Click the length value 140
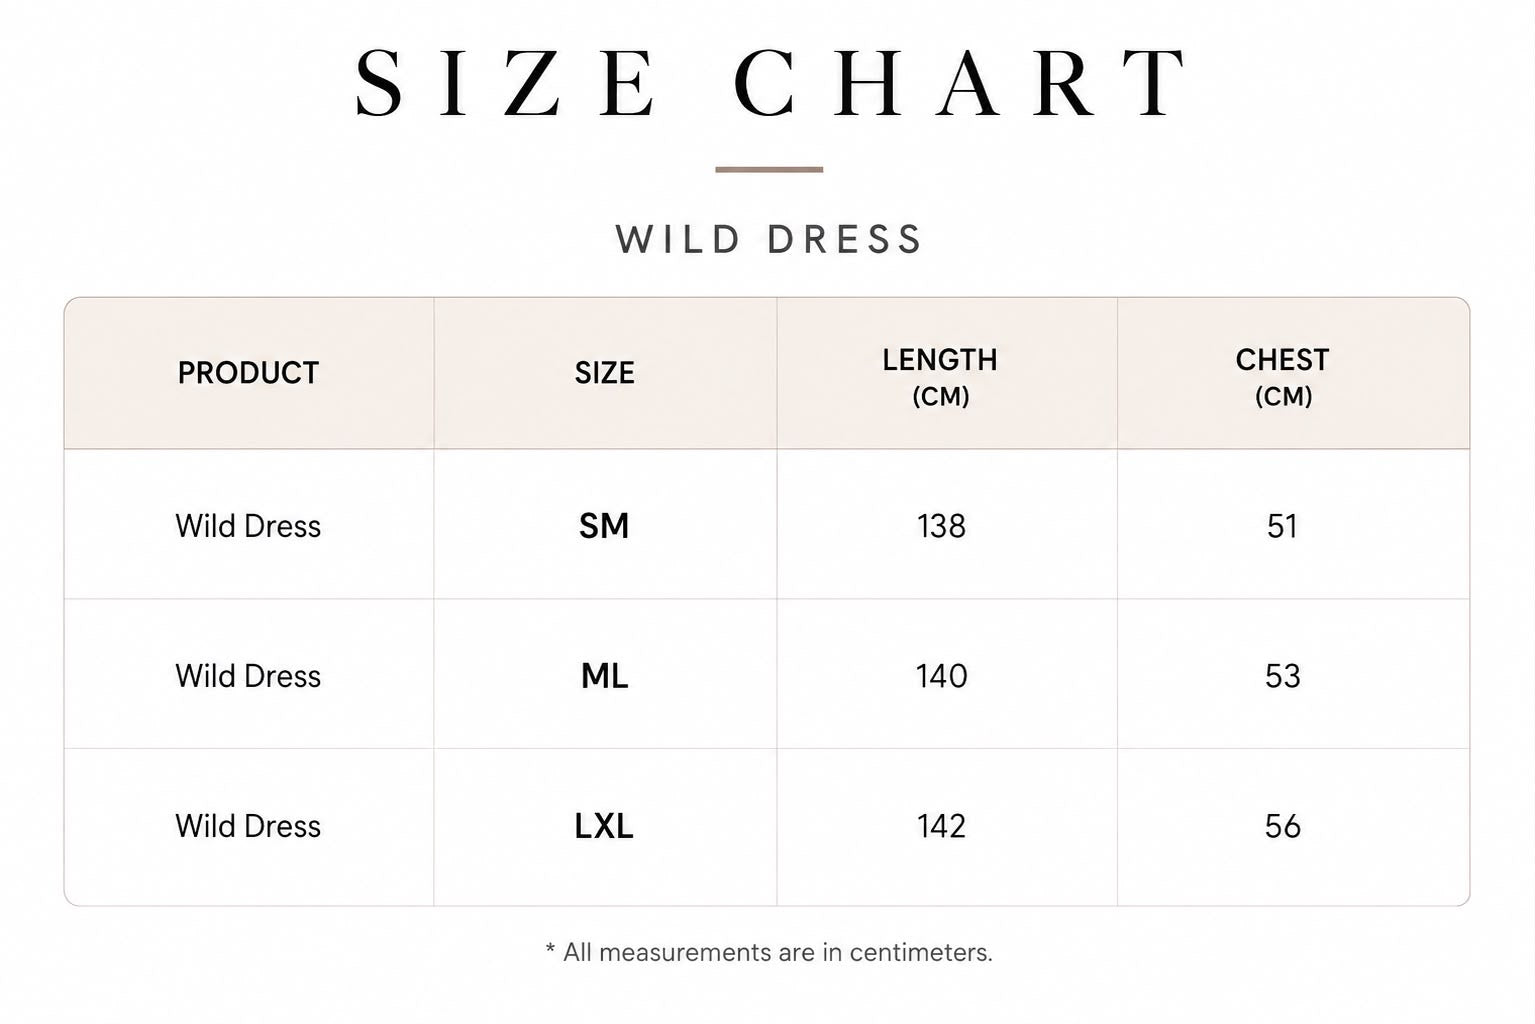Image resolution: width=1535 pixels, height=1024 pixels. tap(941, 676)
